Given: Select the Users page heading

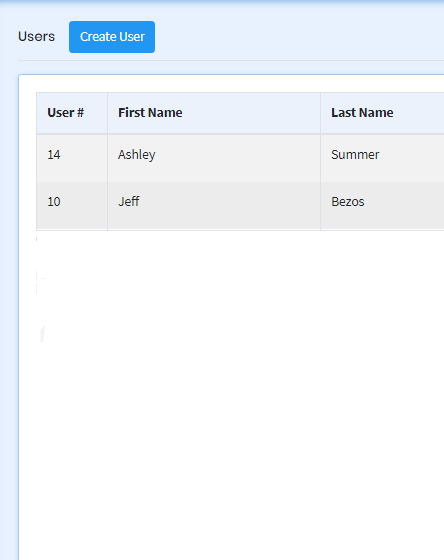Looking at the screenshot, I should pyautogui.click(x=36, y=36).
